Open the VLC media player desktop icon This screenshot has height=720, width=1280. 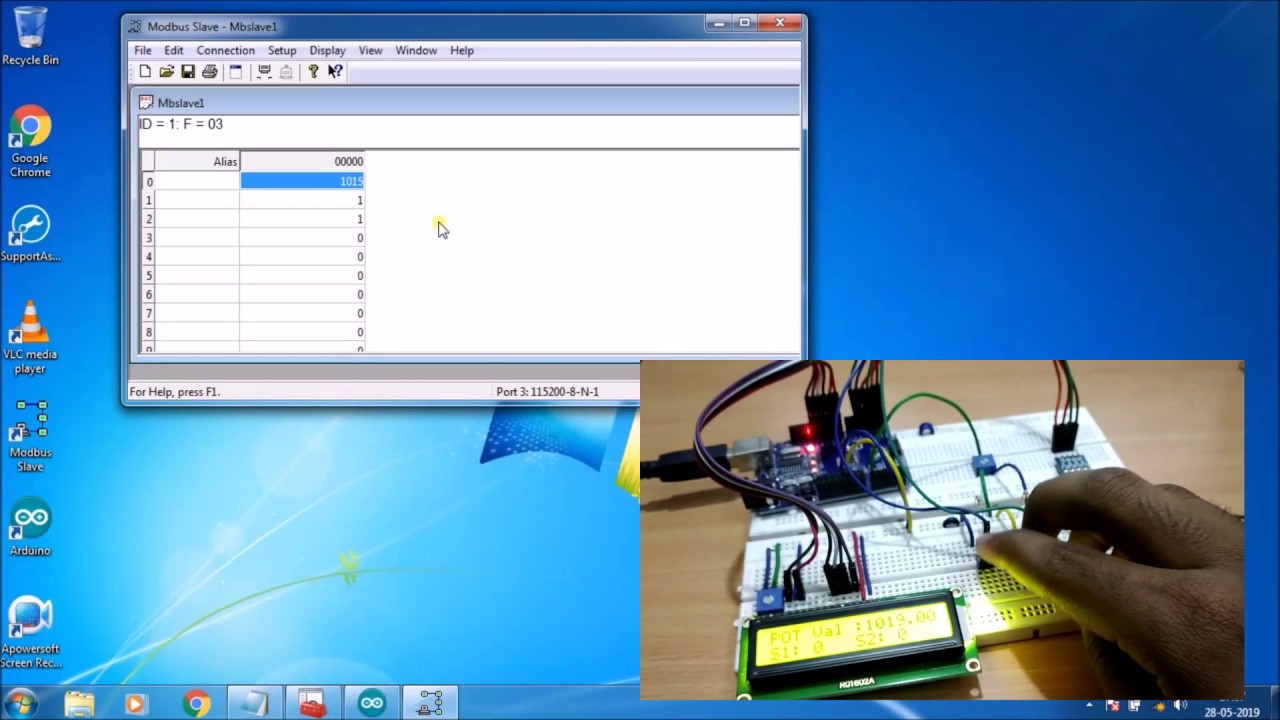tap(30, 337)
